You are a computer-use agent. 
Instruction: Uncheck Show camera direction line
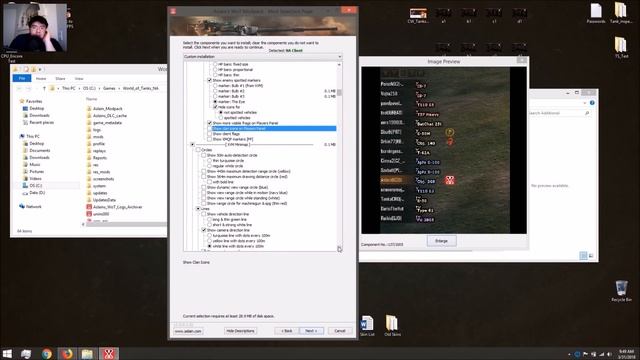coord(204,230)
